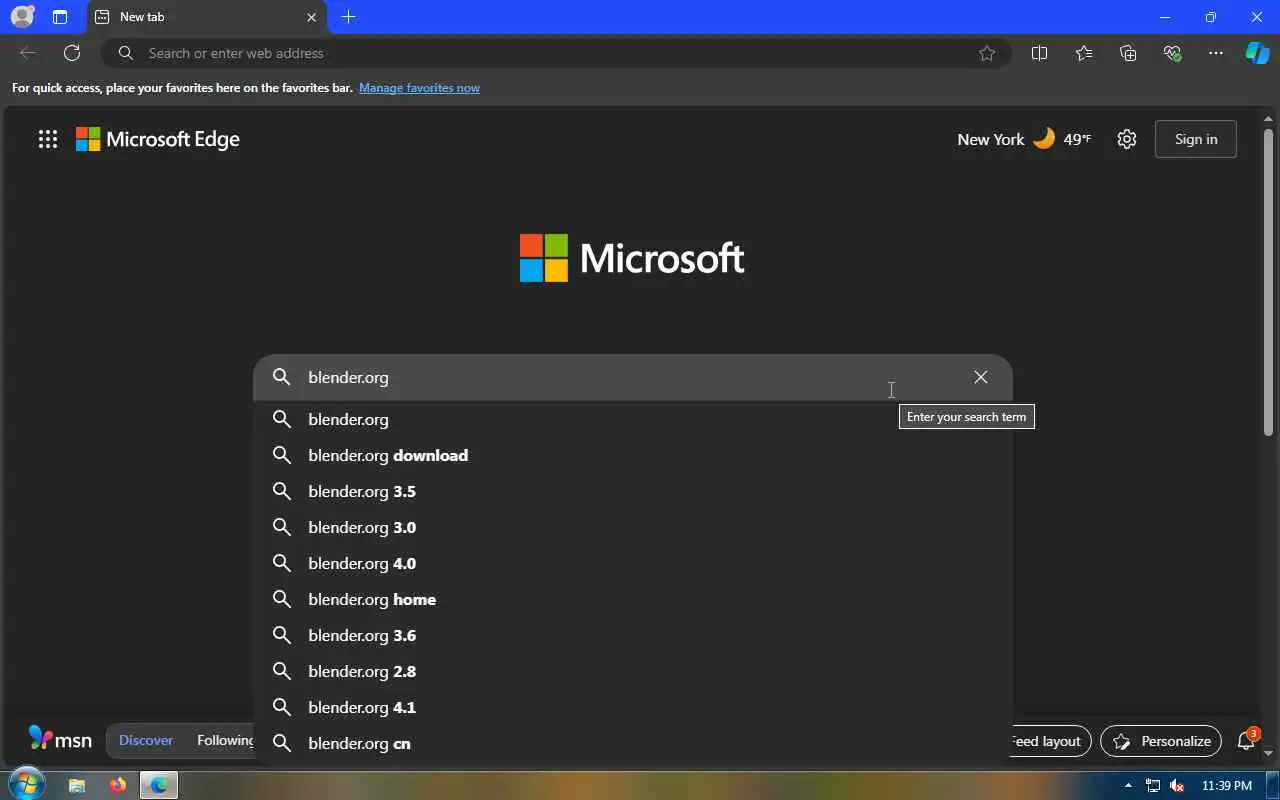Select suggestion blender.org 3.0
This screenshot has height=800, width=1280.
tap(633, 527)
